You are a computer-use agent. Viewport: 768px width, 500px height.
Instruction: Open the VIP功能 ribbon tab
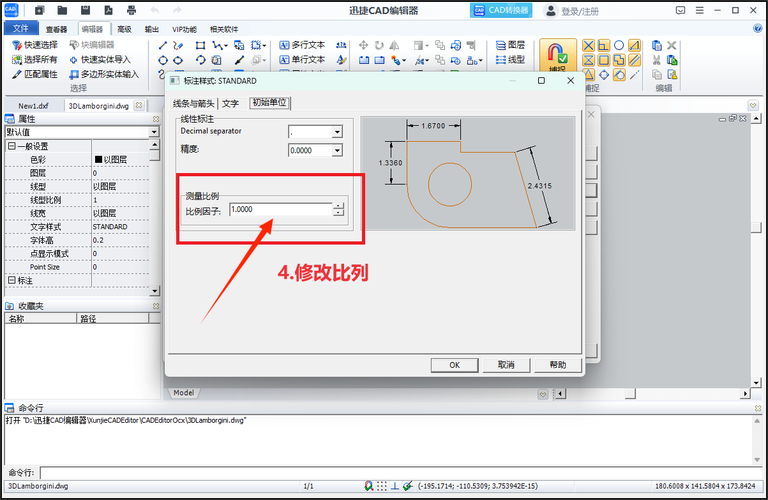[184, 29]
